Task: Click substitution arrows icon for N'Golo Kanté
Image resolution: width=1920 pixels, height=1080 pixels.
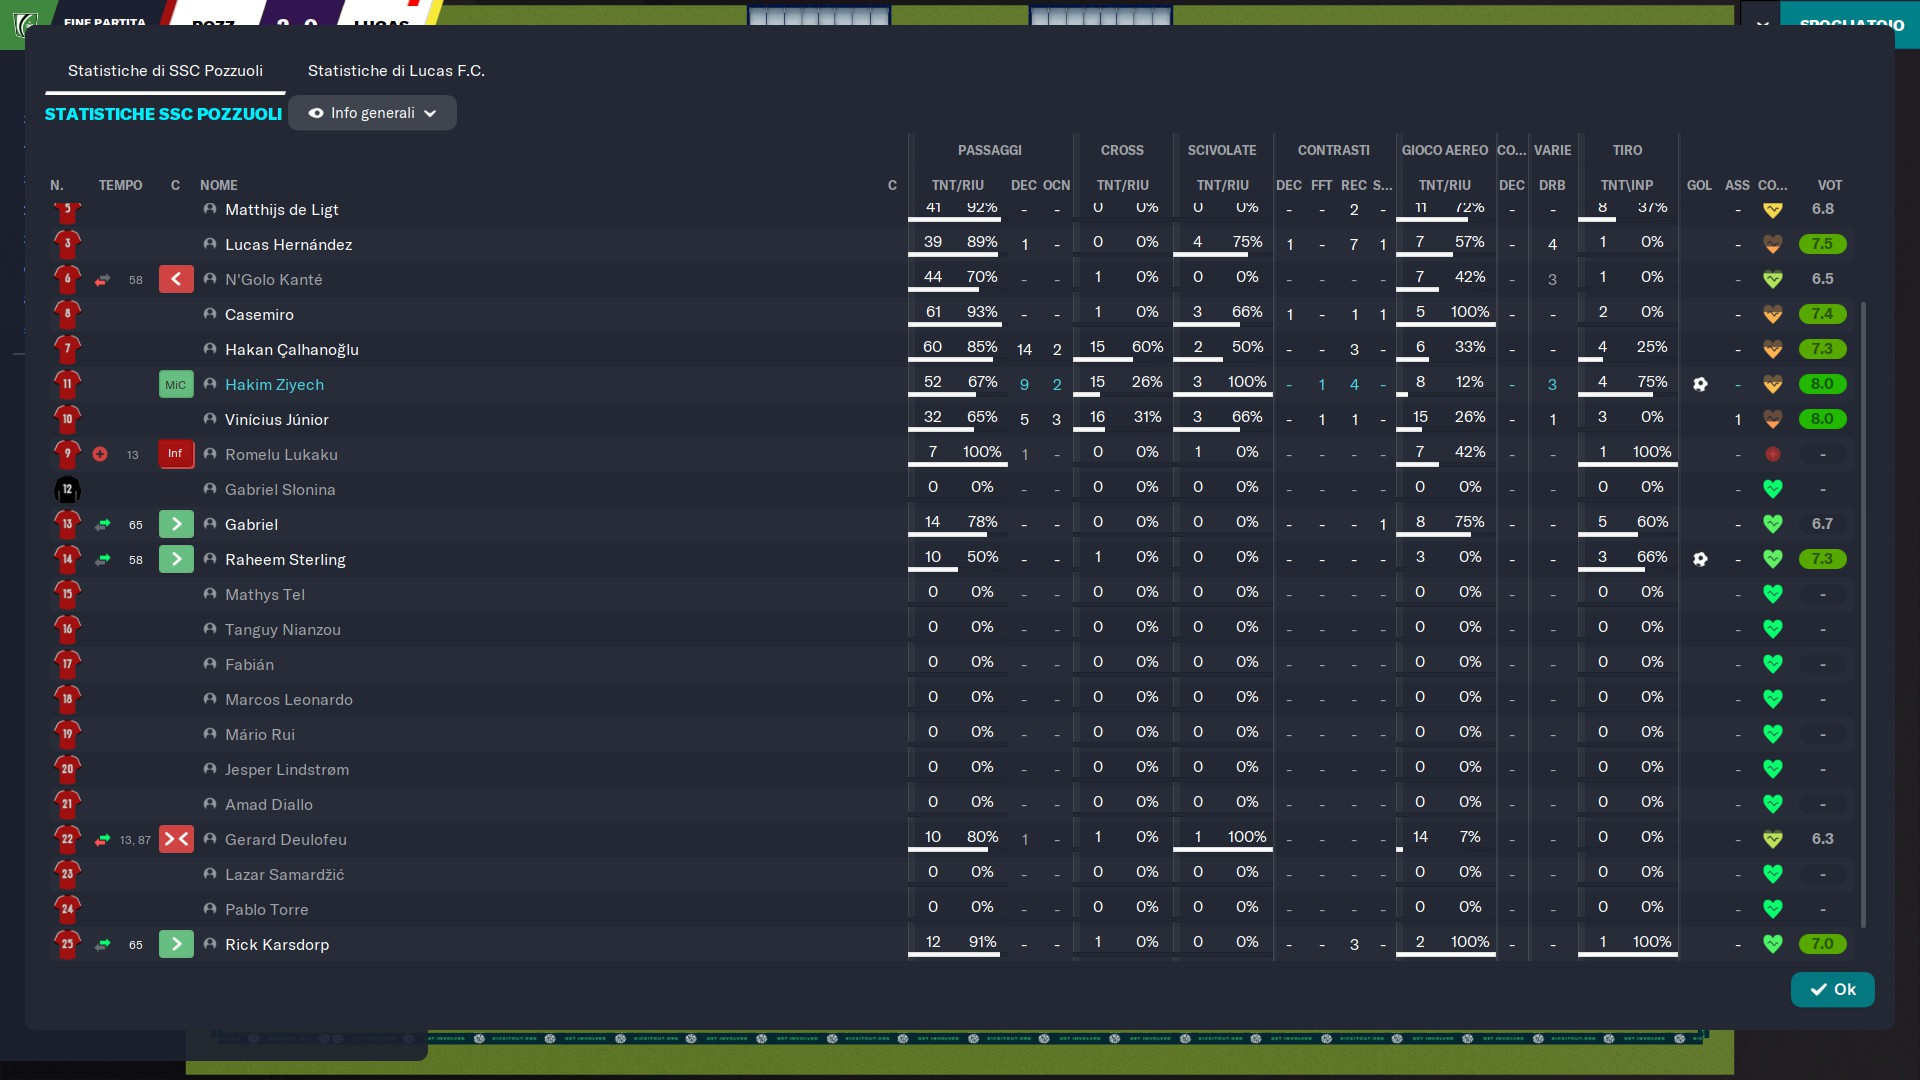Action: point(102,280)
